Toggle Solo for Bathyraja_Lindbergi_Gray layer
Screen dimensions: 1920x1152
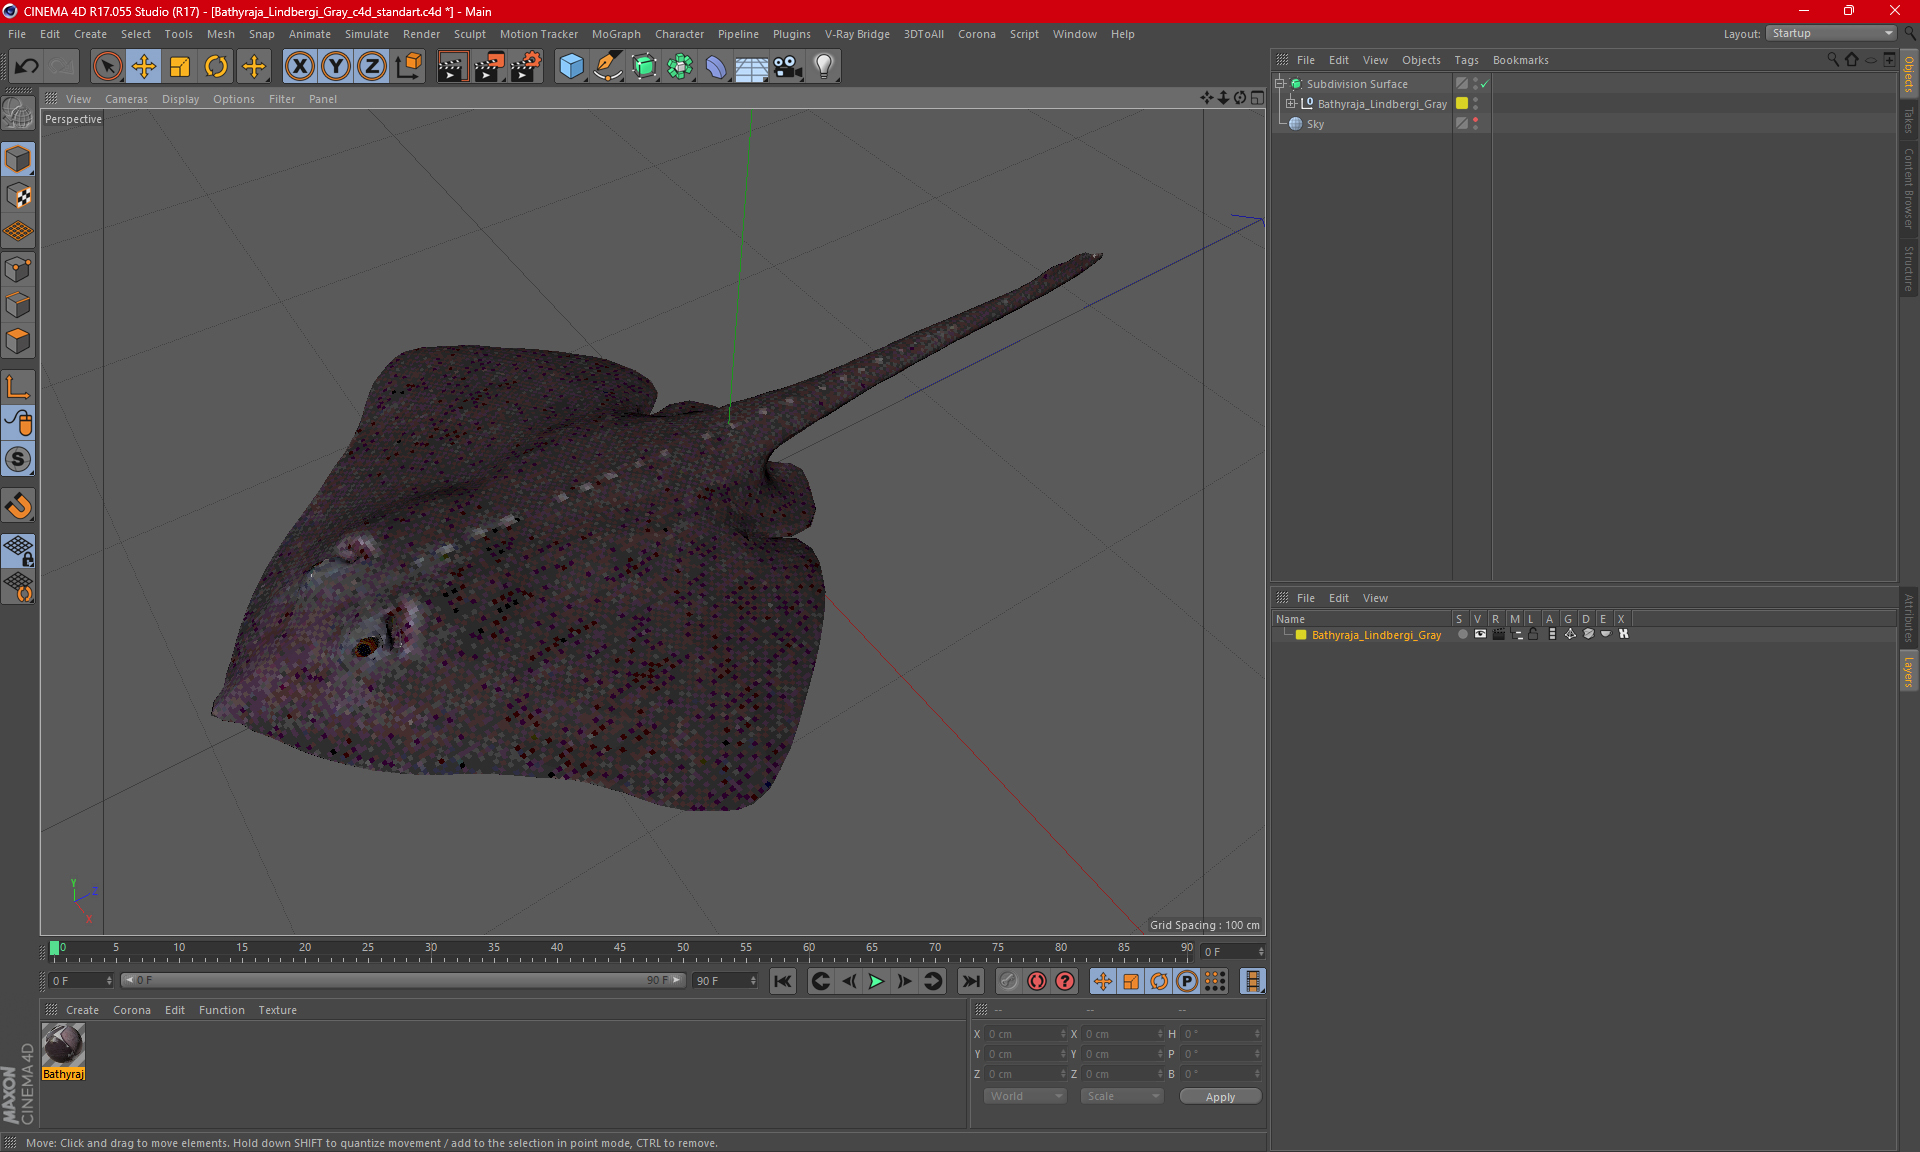[1463, 634]
